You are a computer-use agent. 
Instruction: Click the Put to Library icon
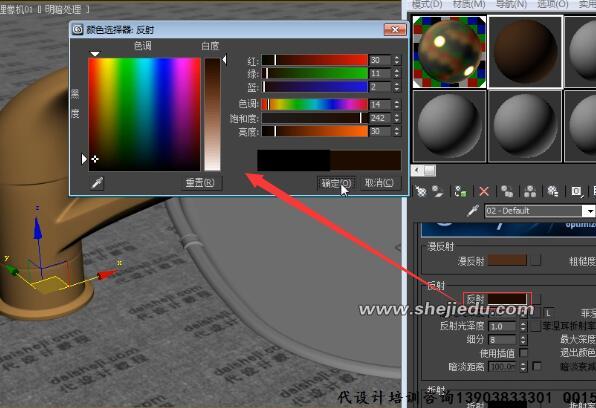553,191
